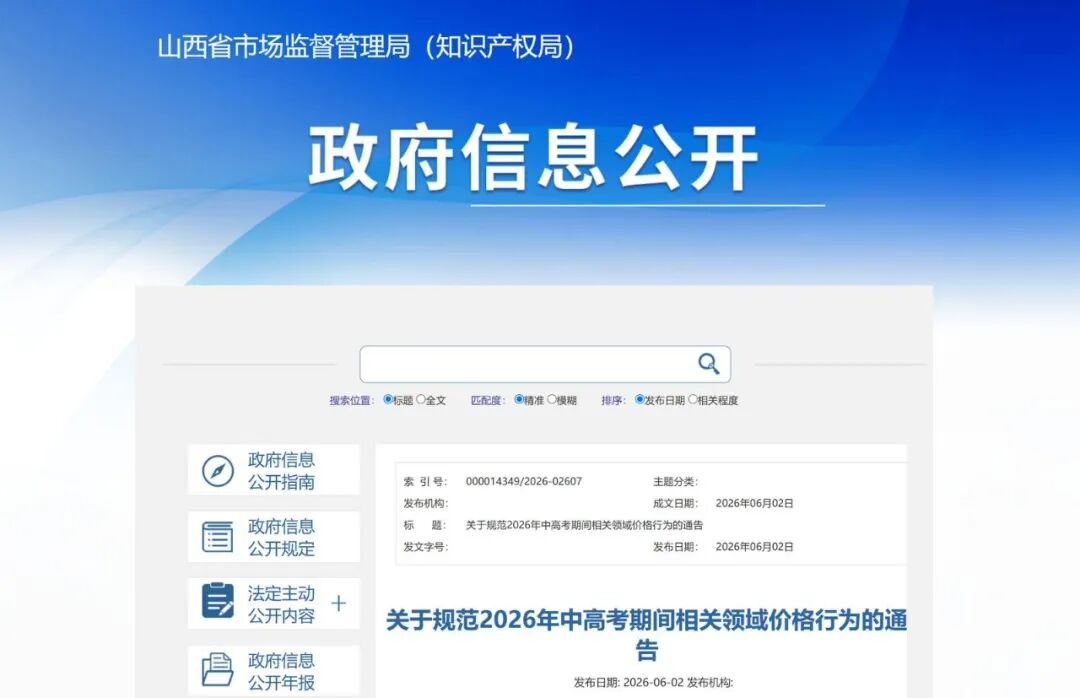Click the 排序 label
Image resolution: width=1080 pixels, height=698 pixels.
(x=613, y=400)
